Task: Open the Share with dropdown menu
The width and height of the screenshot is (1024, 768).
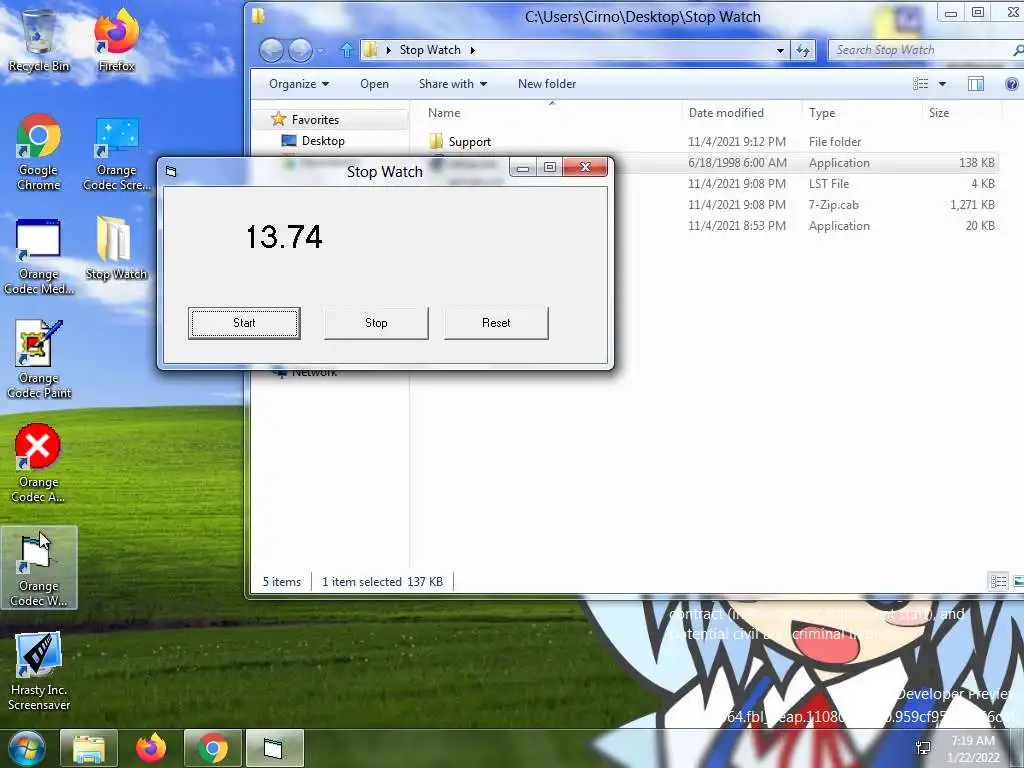Action: tap(453, 84)
